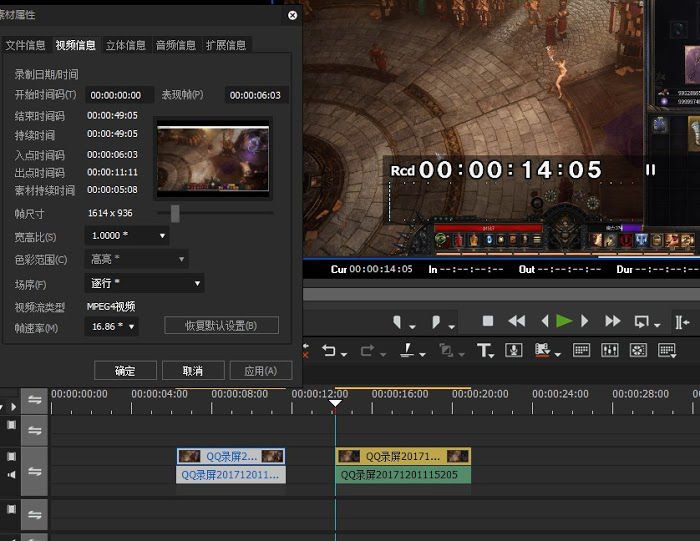Click the 开始时间码 timecode field

120,95
